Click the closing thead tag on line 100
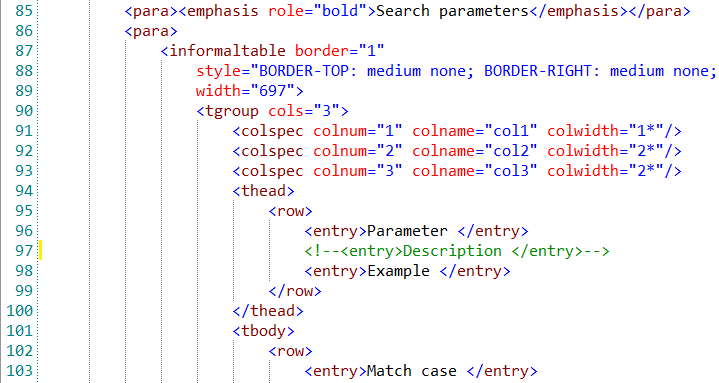 (x=268, y=311)
